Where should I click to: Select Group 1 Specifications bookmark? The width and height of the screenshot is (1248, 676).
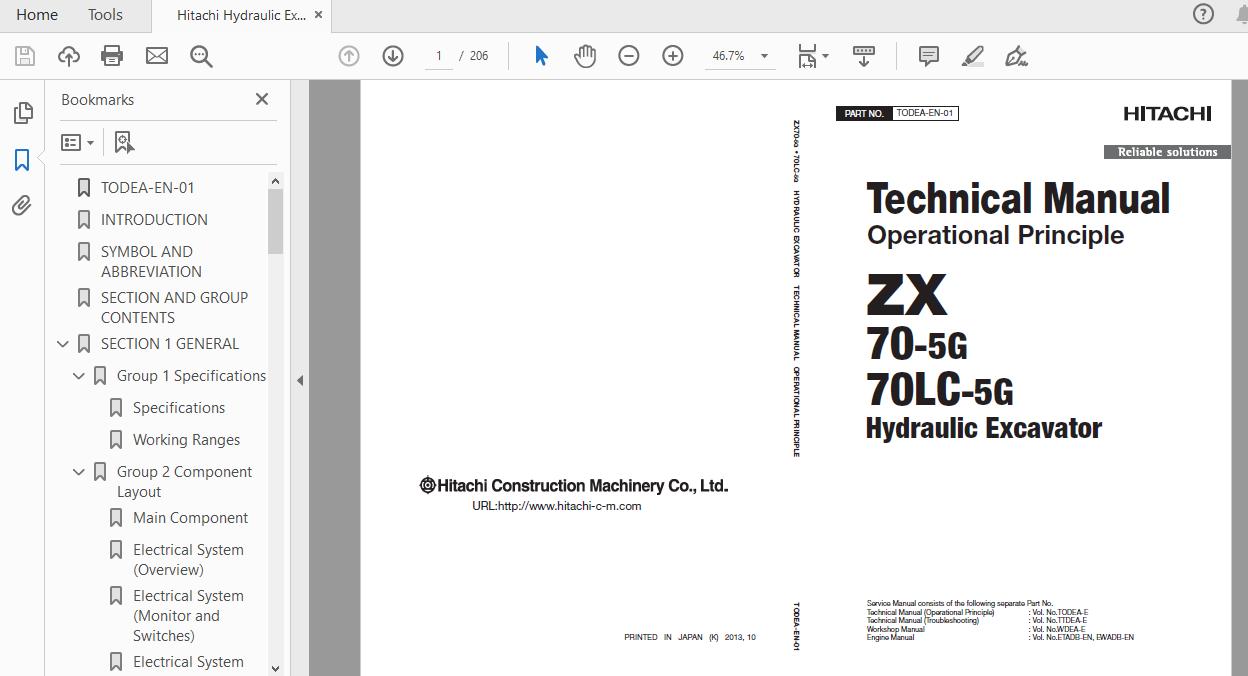pyautogui.click(x=191, y=376)
